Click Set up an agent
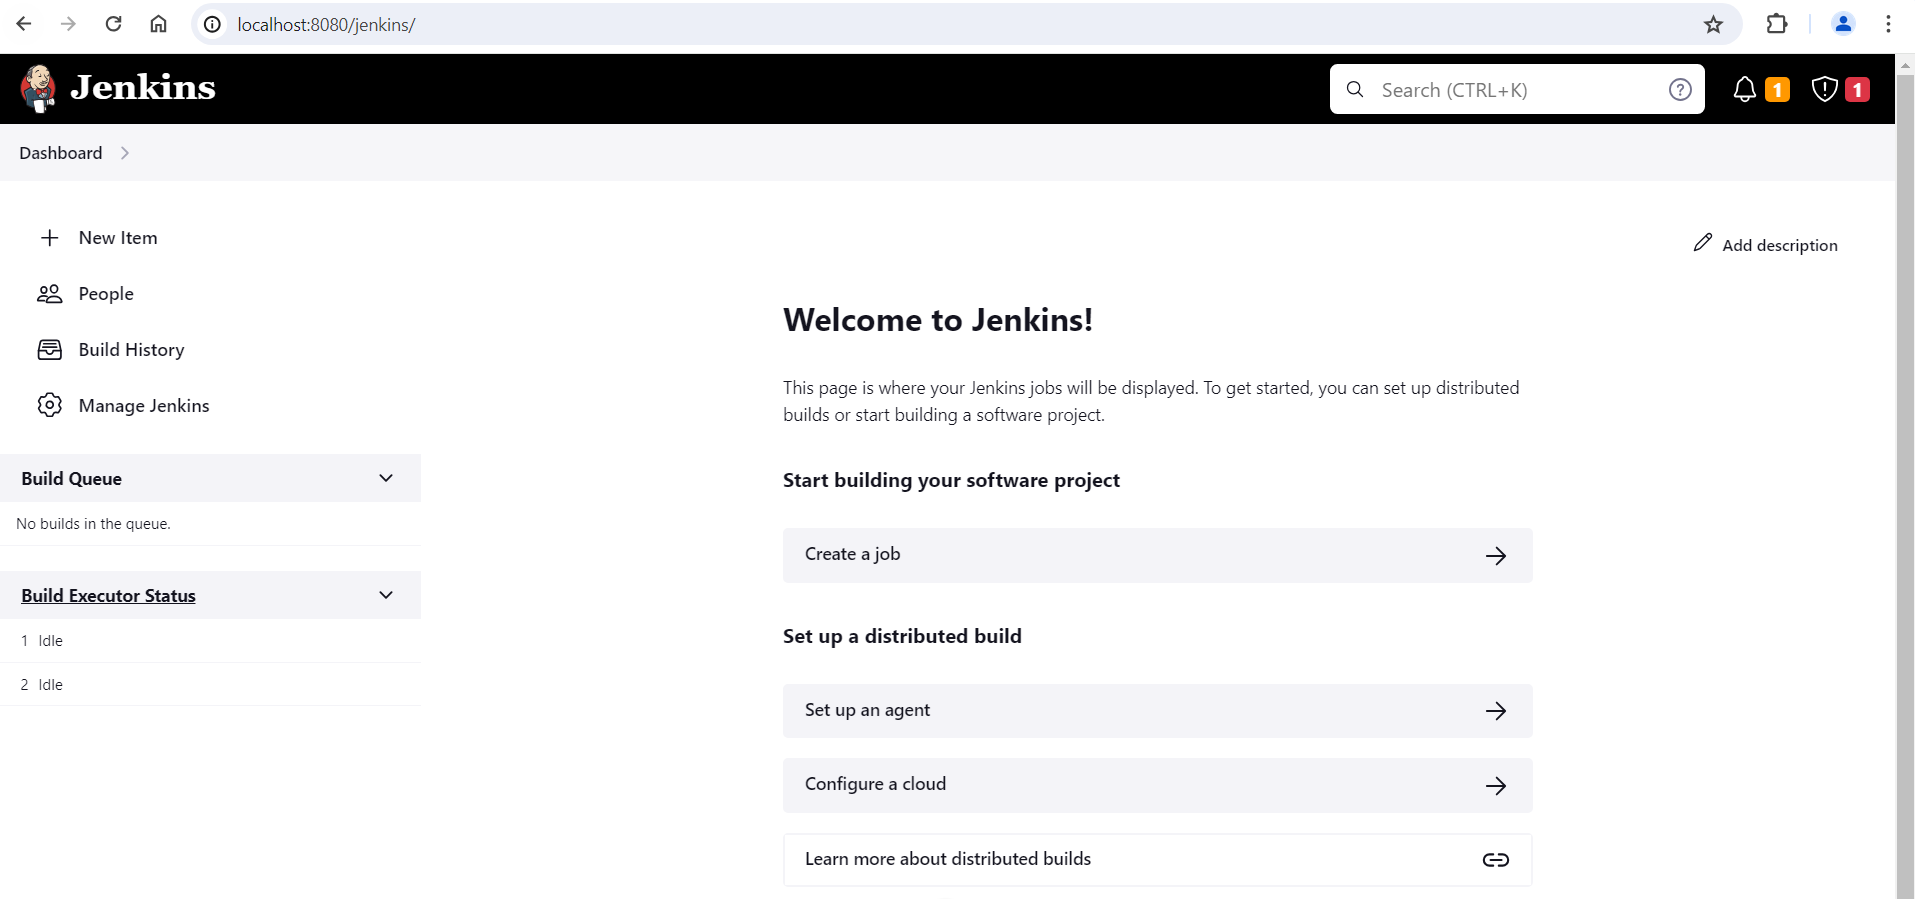This screenshot has height=899, width=1915. click(x=1158, y=711)
